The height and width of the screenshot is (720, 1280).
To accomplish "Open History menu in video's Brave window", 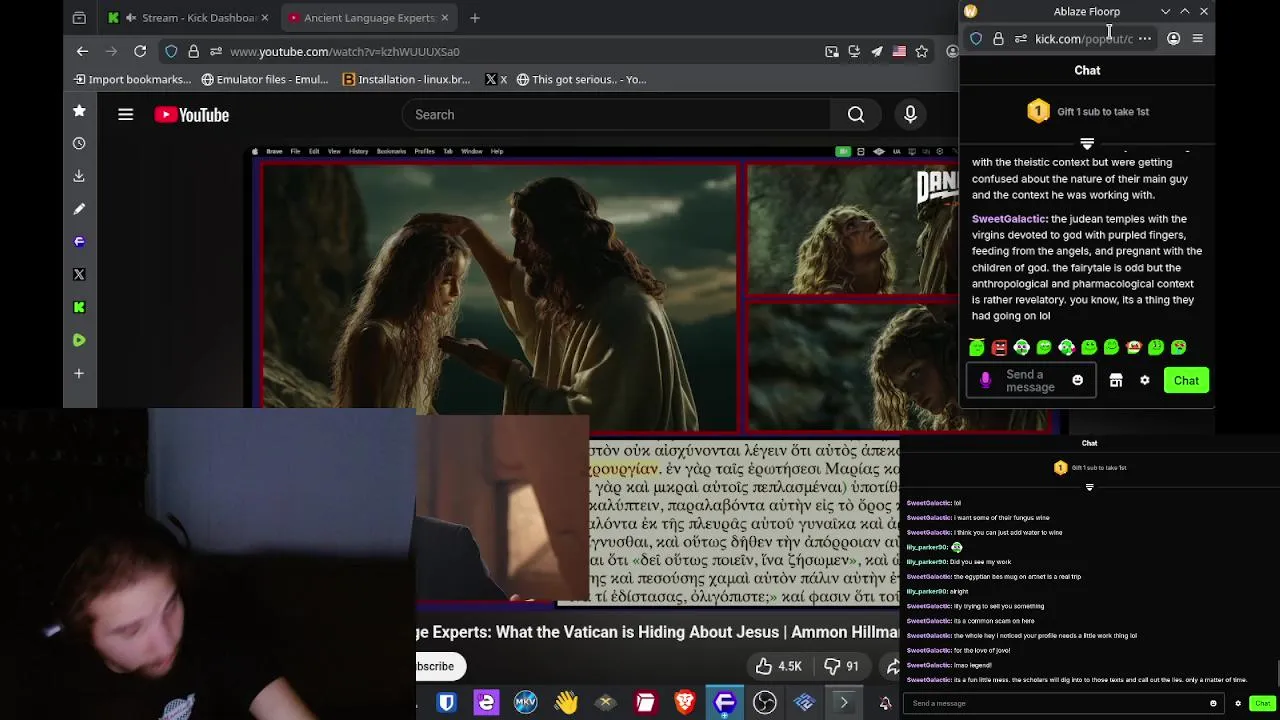I will click(358, 151).
